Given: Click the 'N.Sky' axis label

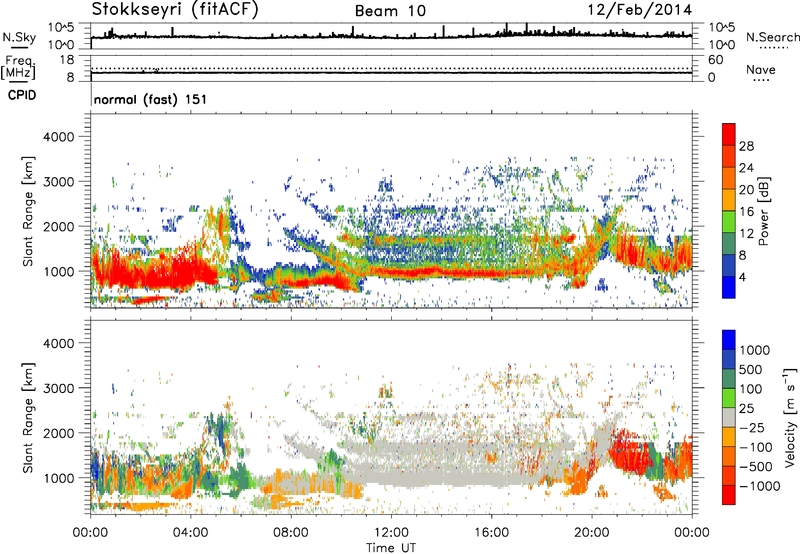Looking at the screenshot, I should tap(19, 37).
